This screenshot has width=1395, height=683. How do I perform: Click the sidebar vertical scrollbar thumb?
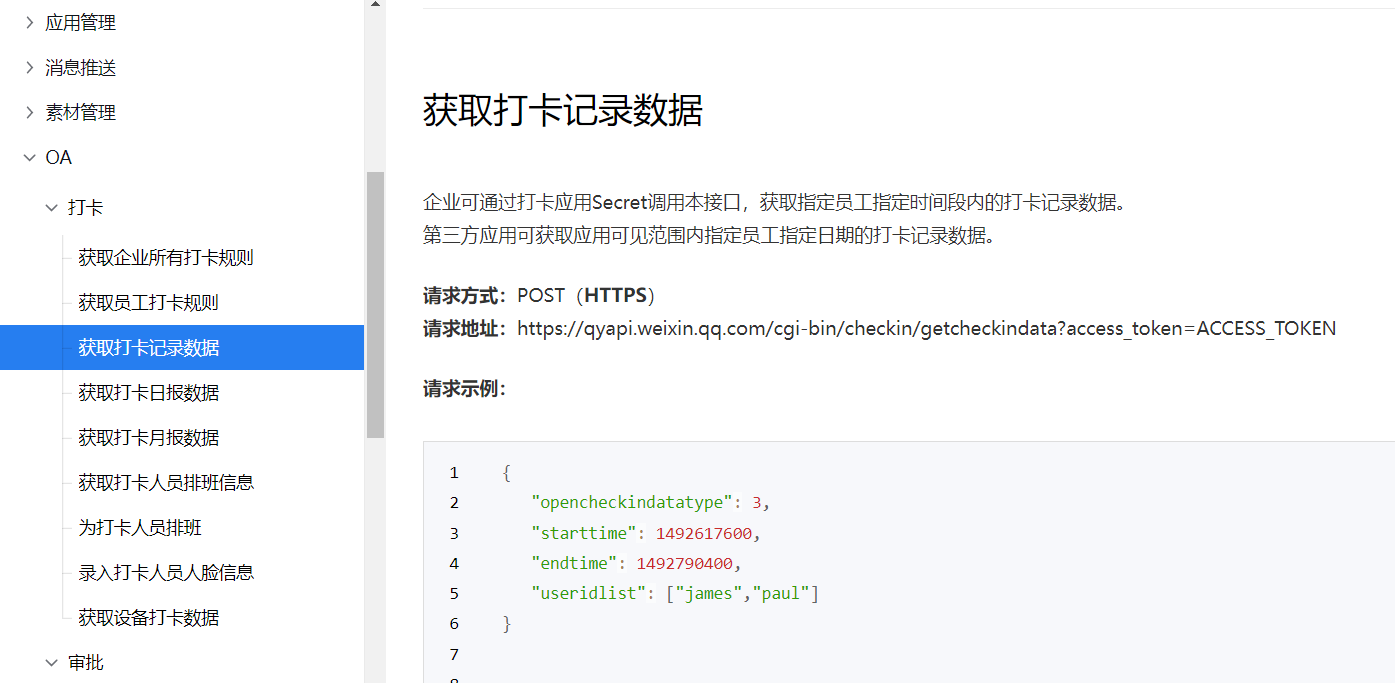click(x=375, y=304)
